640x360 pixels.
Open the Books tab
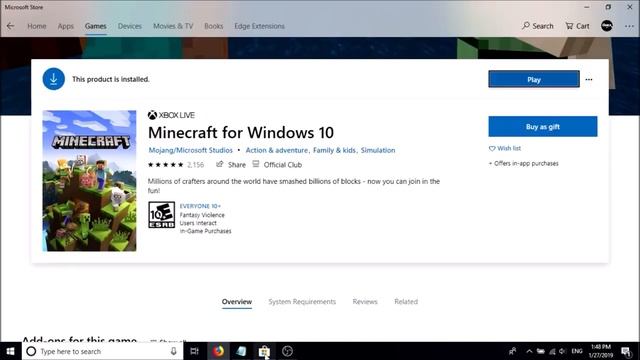tap(213, 26)
